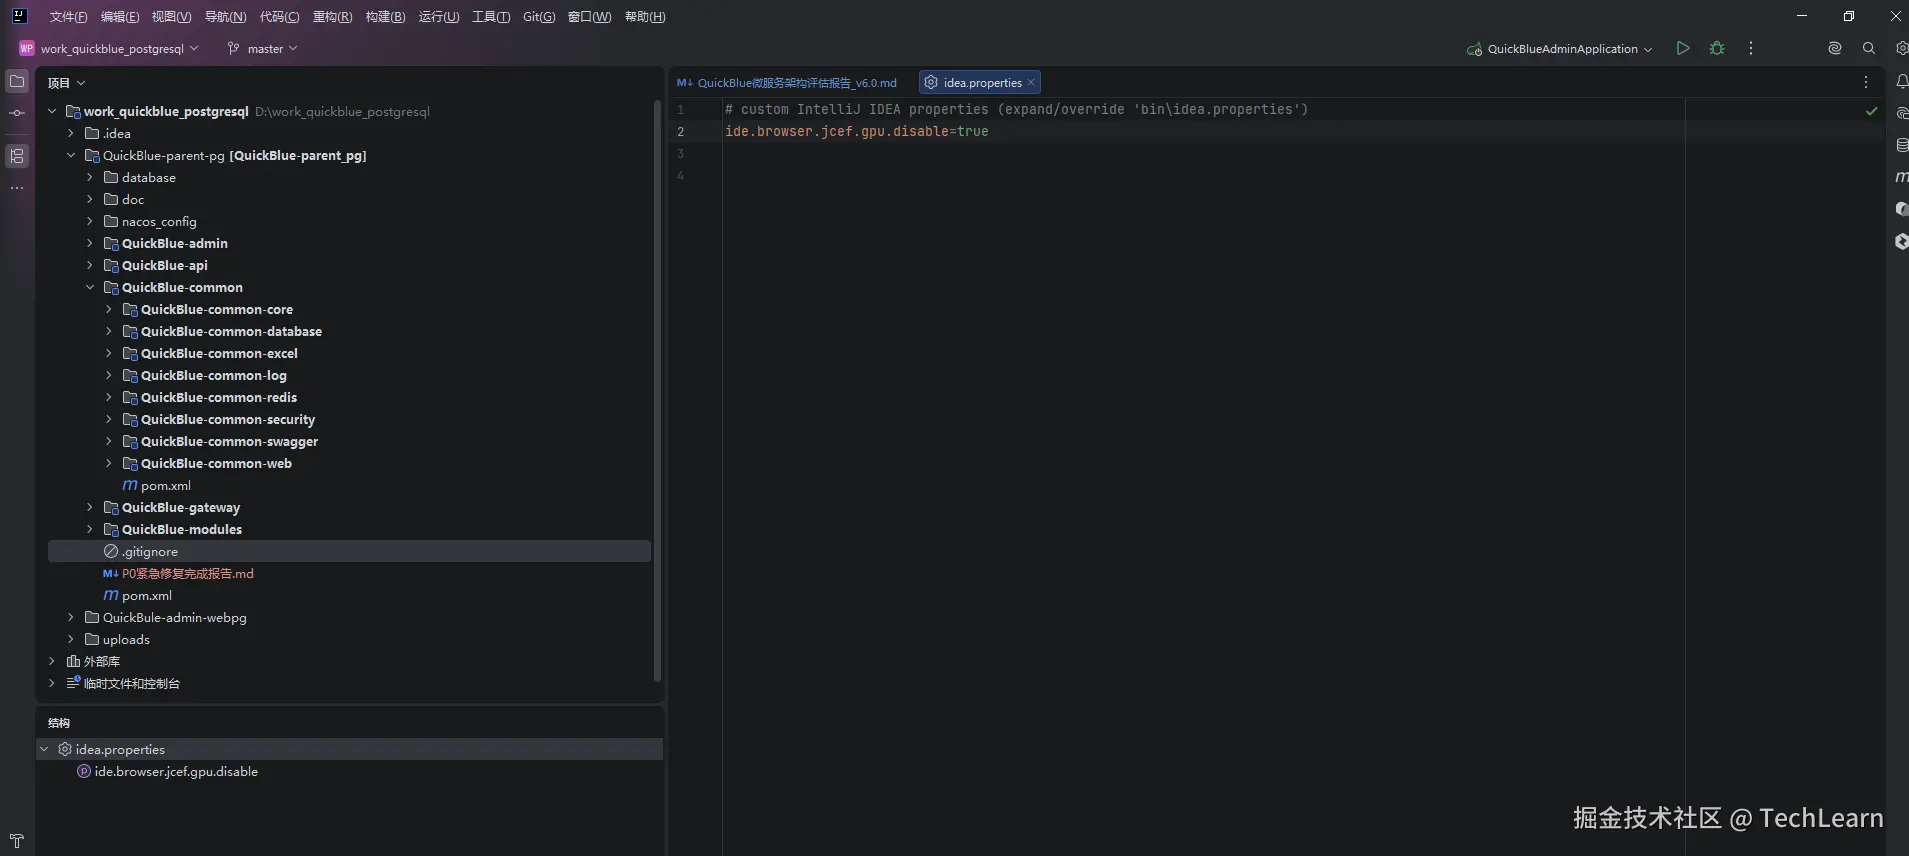Open editor tab options three-dot menu
The width and height of the screenshot is (1909, 856).
pyautogui.click(x=1866, y=82)
